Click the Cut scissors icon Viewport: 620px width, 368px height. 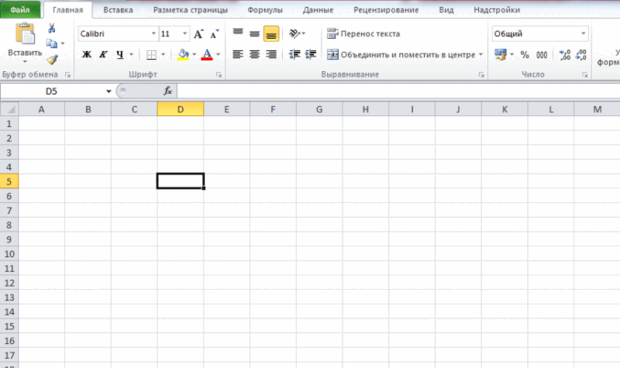tap(51, 28)
